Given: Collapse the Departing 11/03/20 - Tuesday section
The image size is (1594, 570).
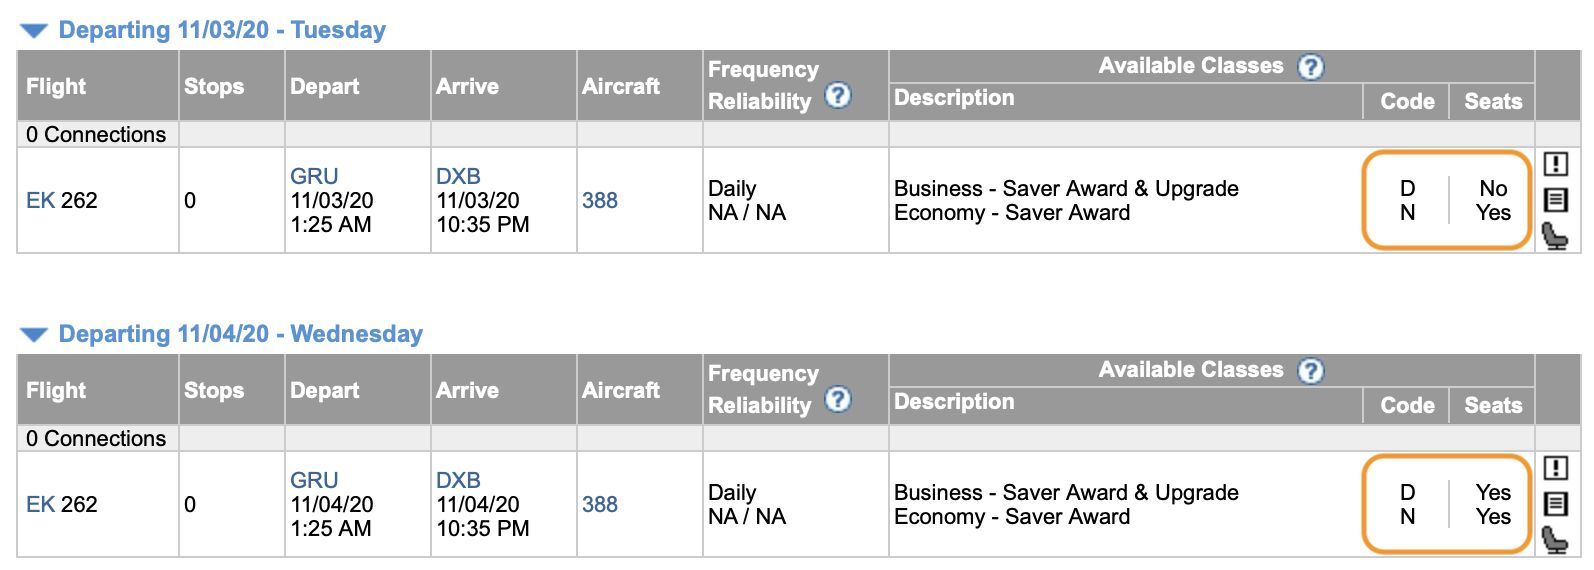Looking at the screenshot, I should coord(34,31).
